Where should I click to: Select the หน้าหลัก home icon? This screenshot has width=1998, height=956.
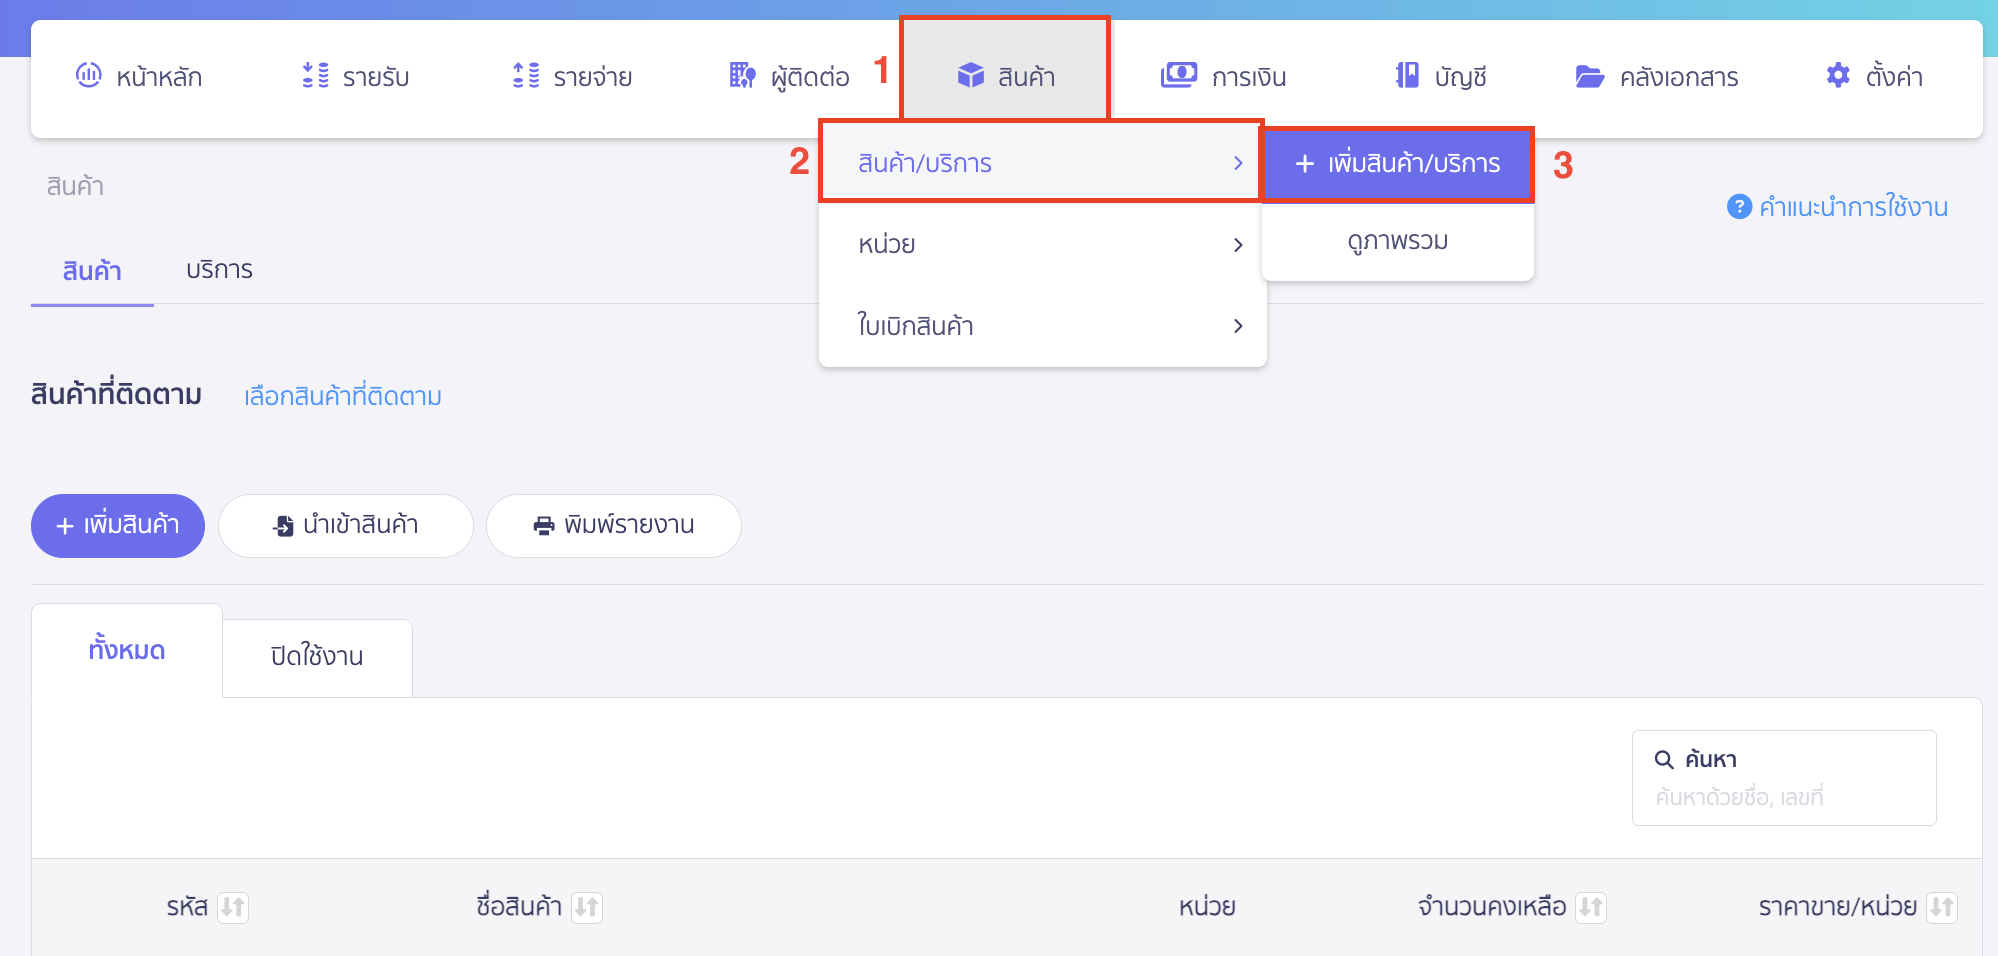(91, 75)
